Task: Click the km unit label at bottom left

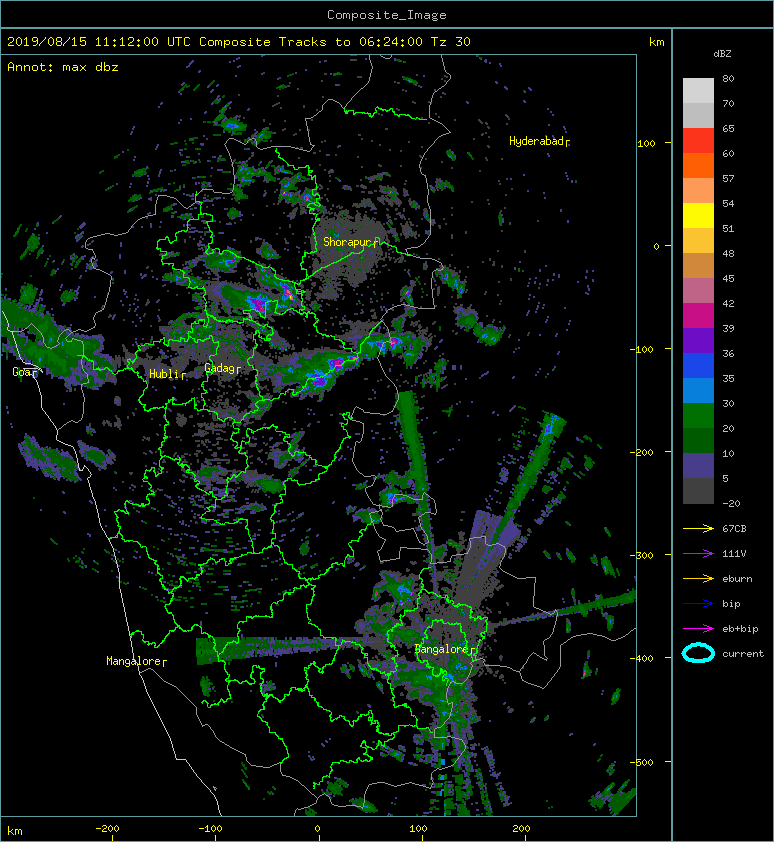Action: [x=15, y=831]
